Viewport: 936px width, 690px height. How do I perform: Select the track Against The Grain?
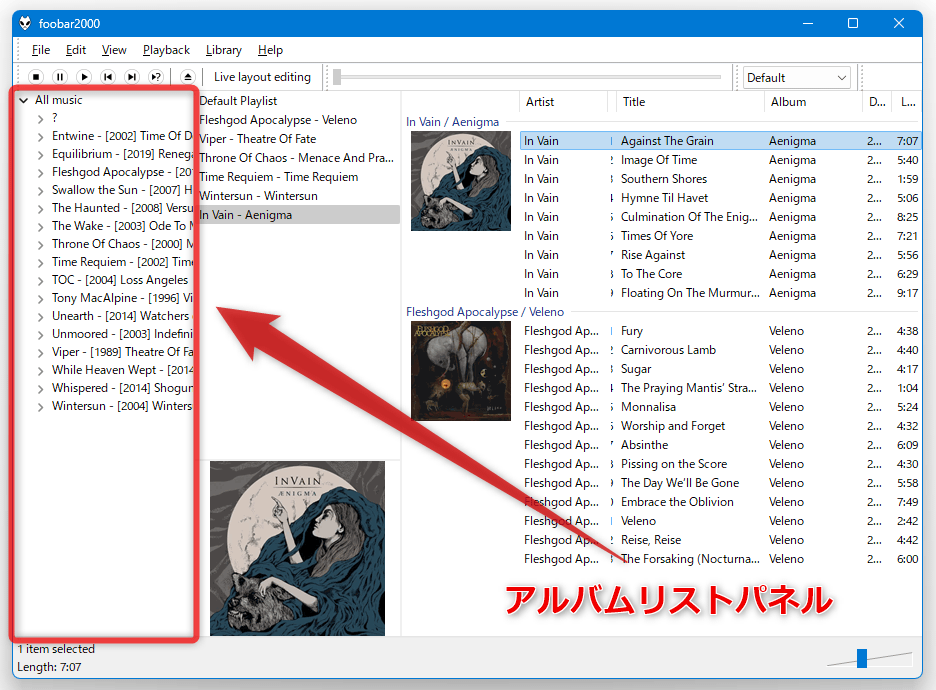click(x=721, y=141)
